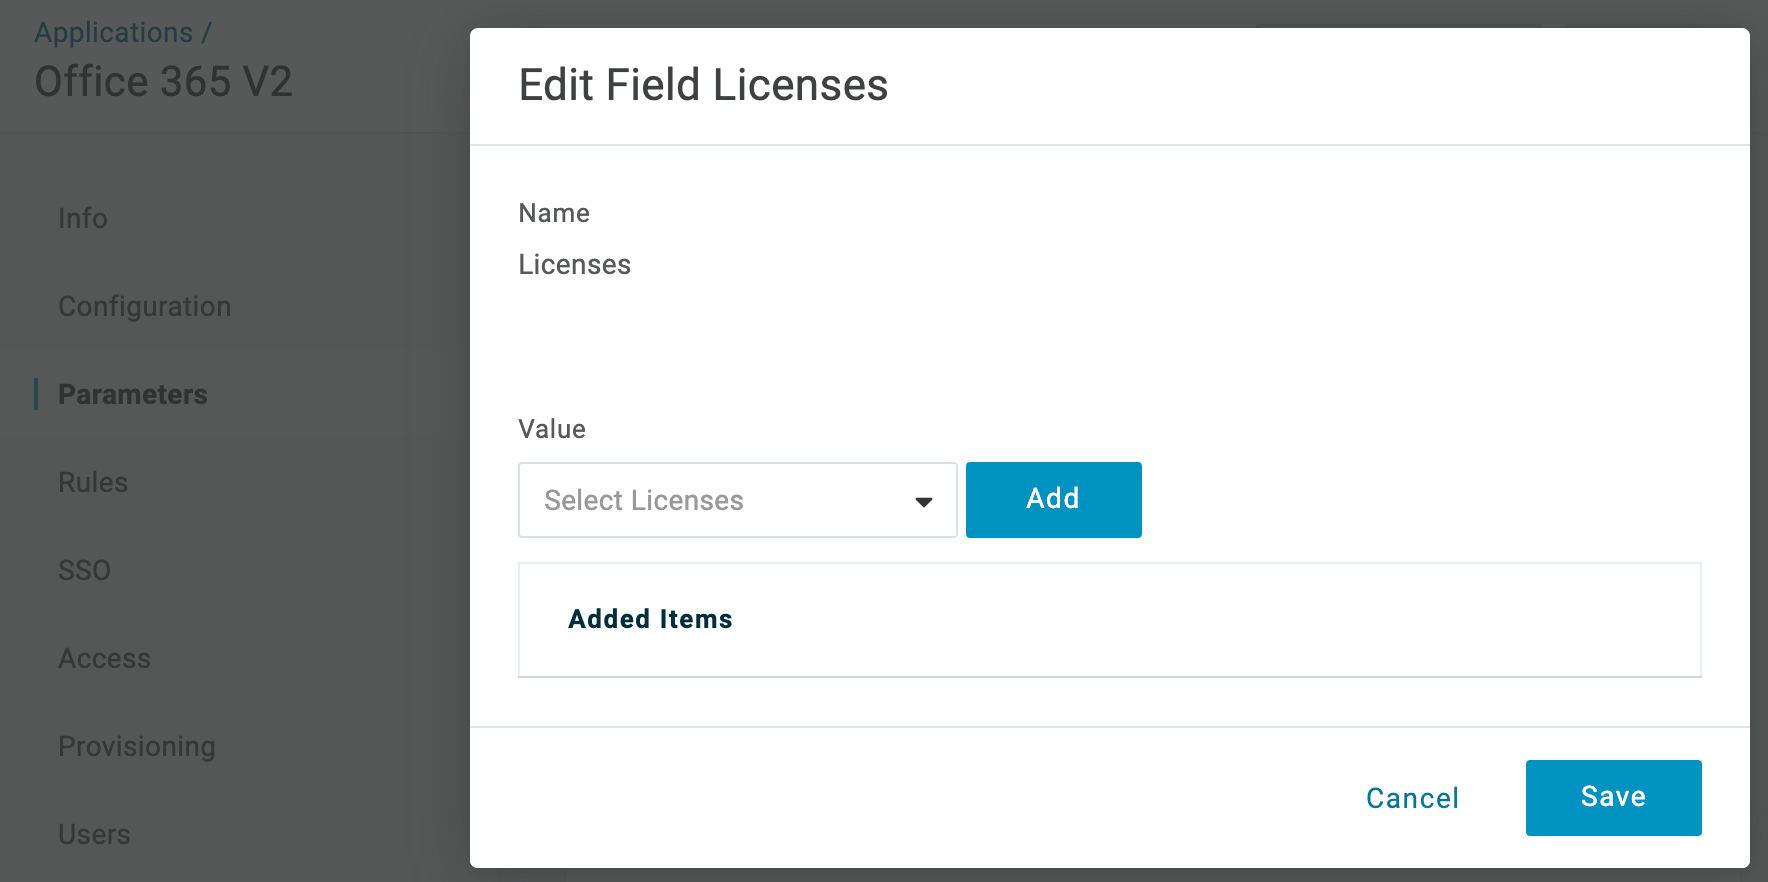This screenshot has width=1768, height=882.
Task: Click the Add button
Action: 1053,500
